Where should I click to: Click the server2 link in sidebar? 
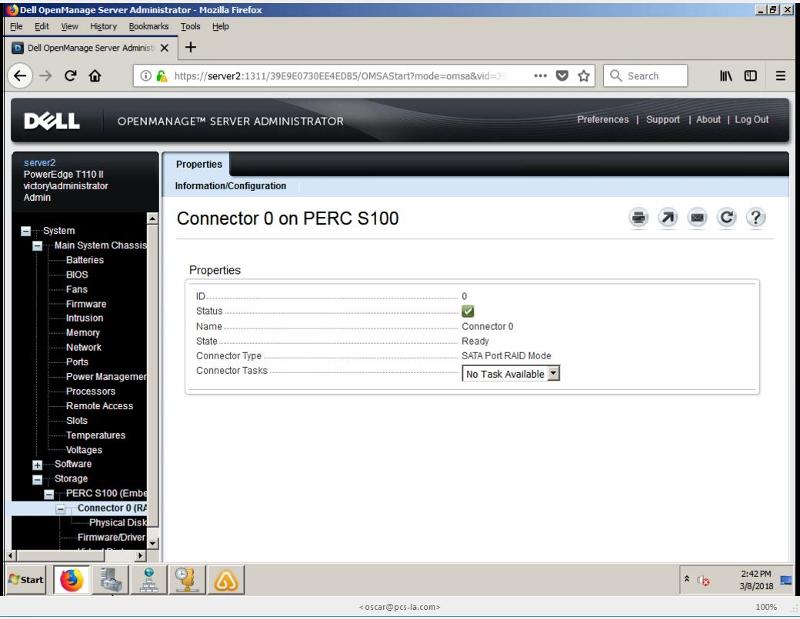coord(40,163)
